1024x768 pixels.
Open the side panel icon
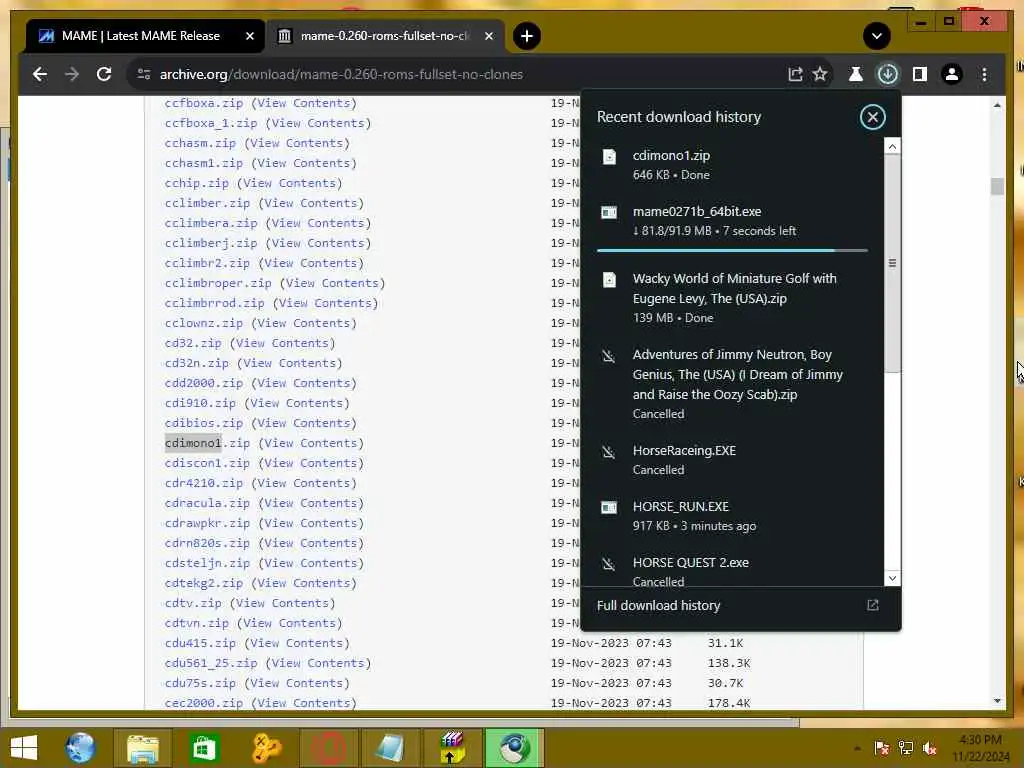click(920, 74)
